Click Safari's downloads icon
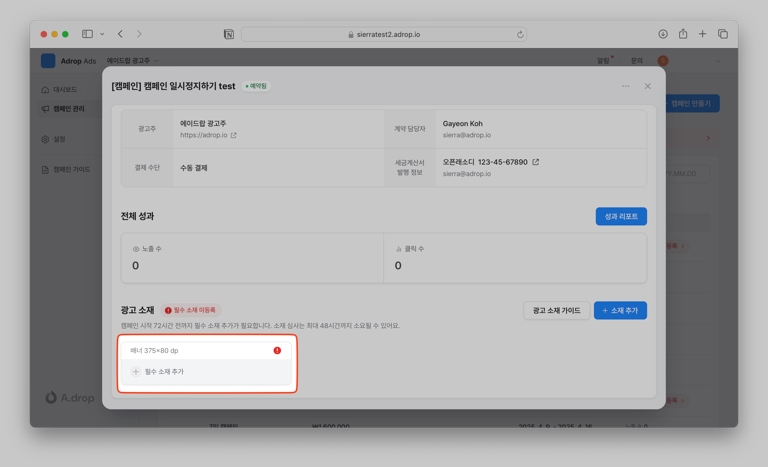Viewport: 768px width, 467px height. (663, 34)
